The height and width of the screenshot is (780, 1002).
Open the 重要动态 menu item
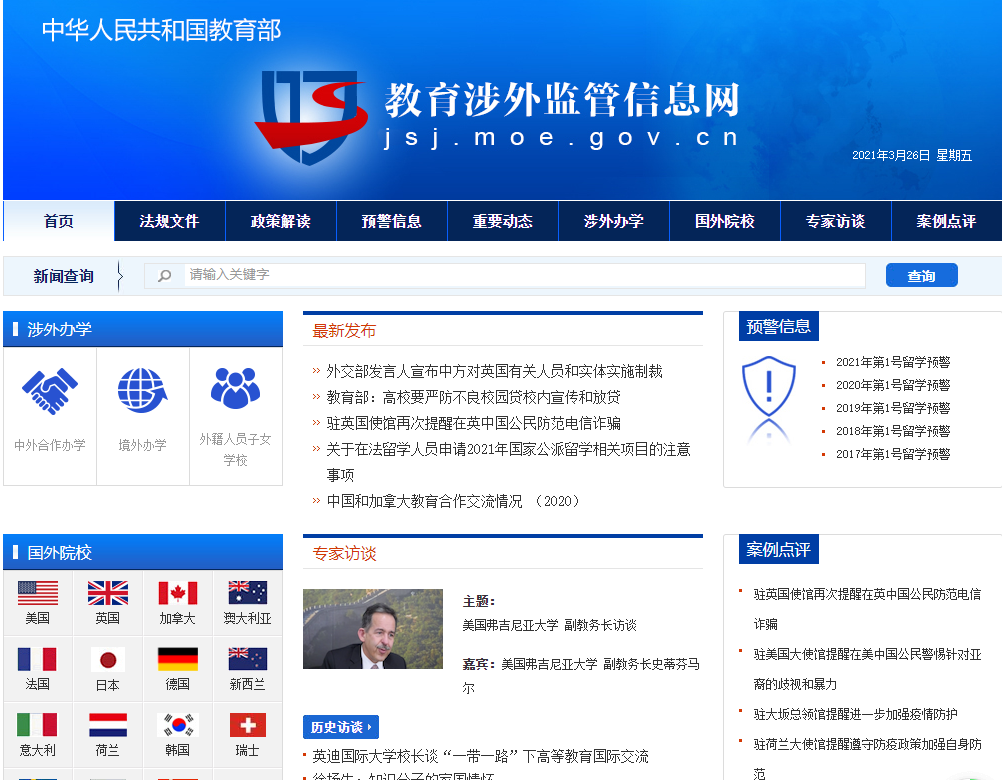[x=503, y=221]
